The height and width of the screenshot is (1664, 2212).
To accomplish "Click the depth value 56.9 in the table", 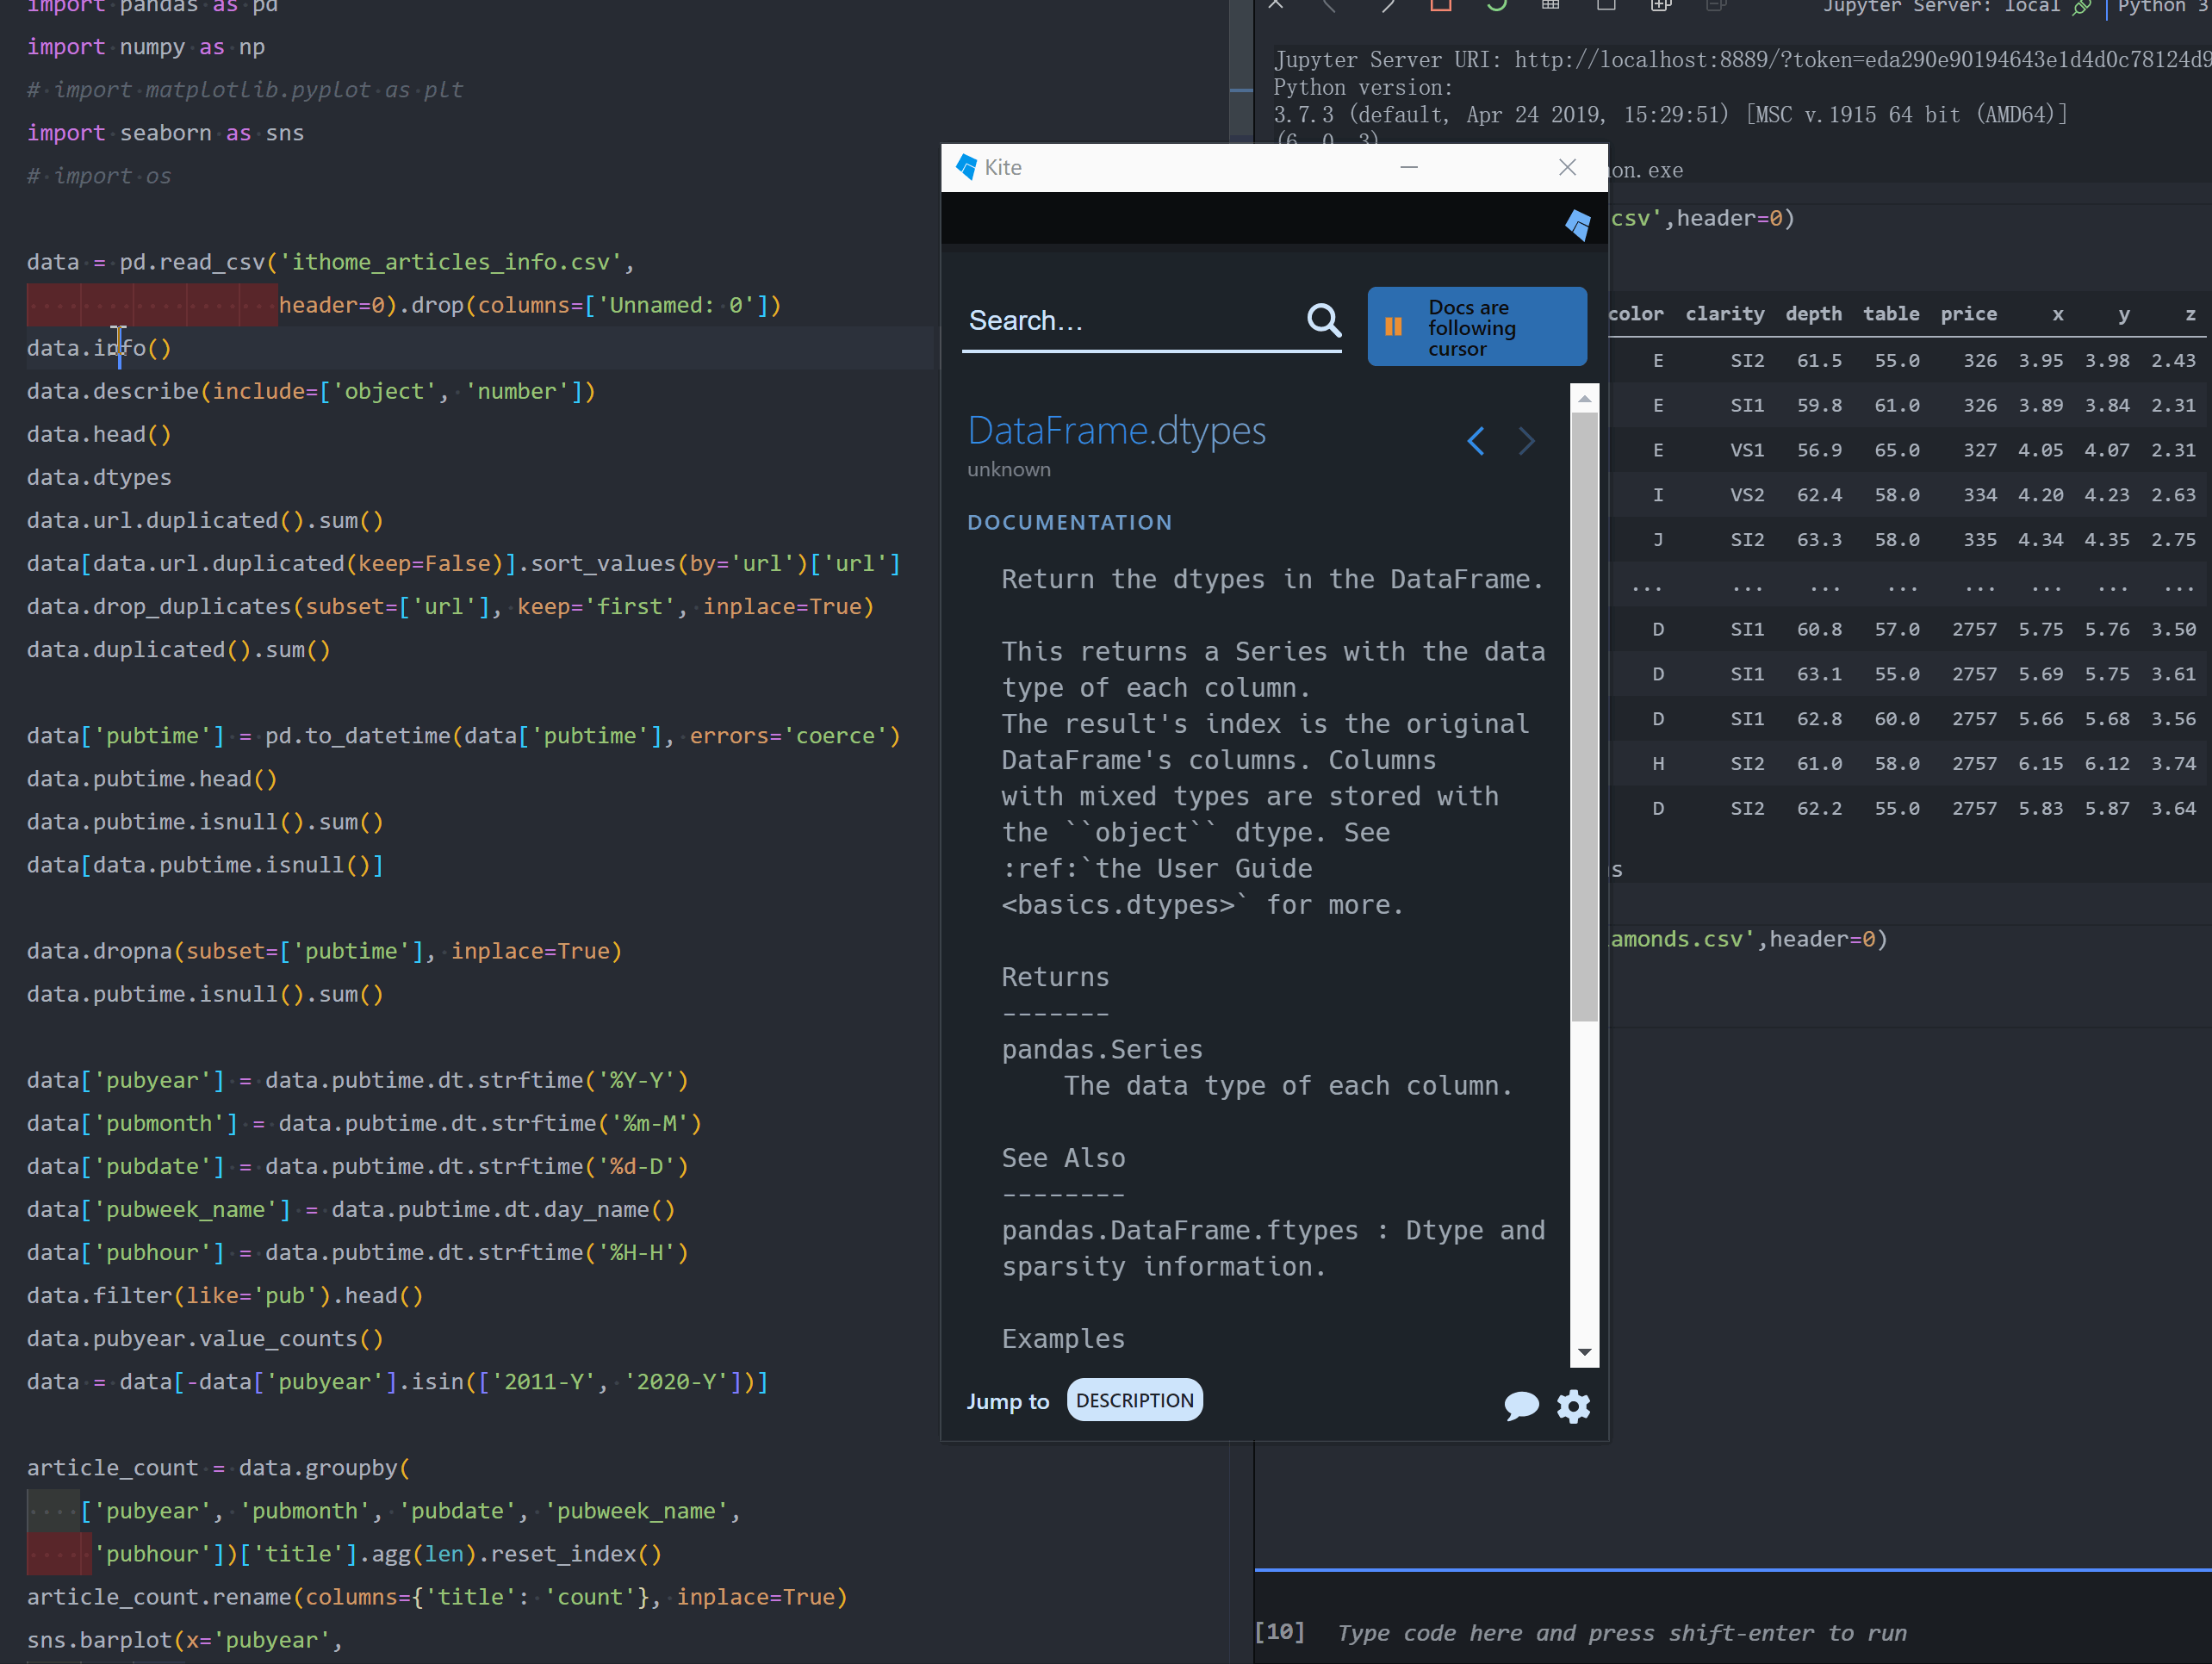I will pos(1819,450).
